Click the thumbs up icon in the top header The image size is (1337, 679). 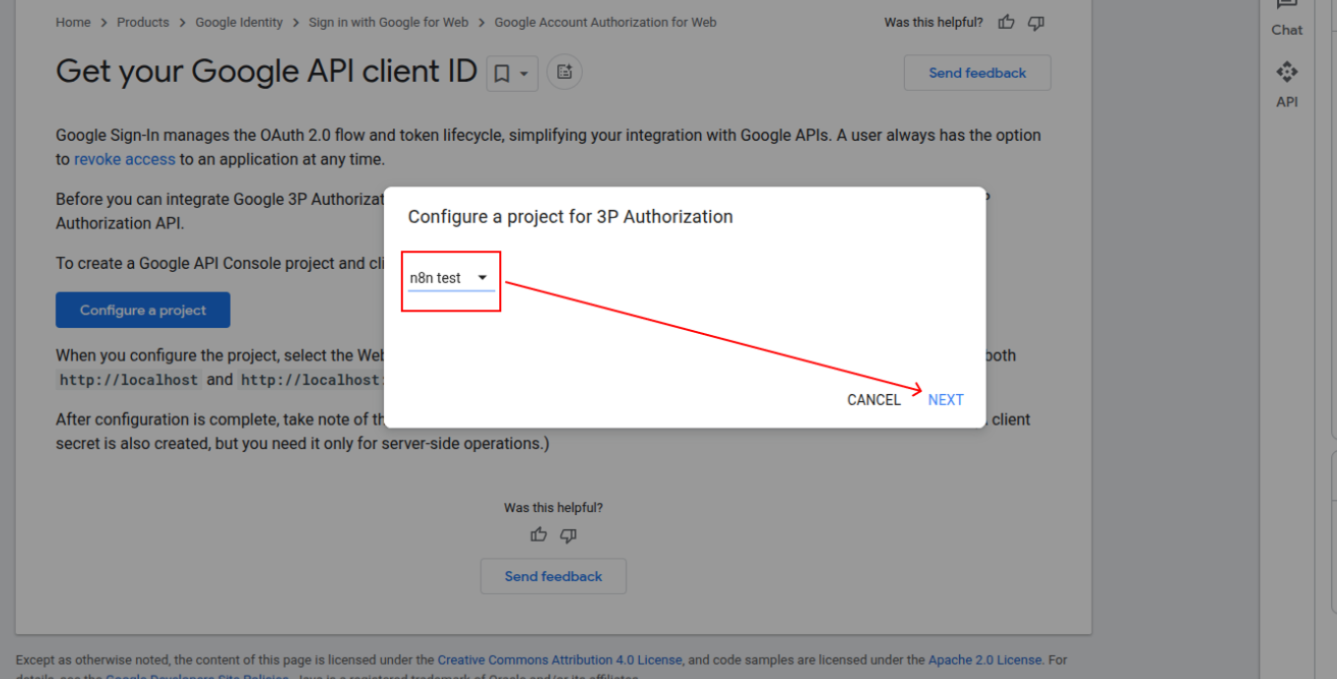pos(1007,22)
